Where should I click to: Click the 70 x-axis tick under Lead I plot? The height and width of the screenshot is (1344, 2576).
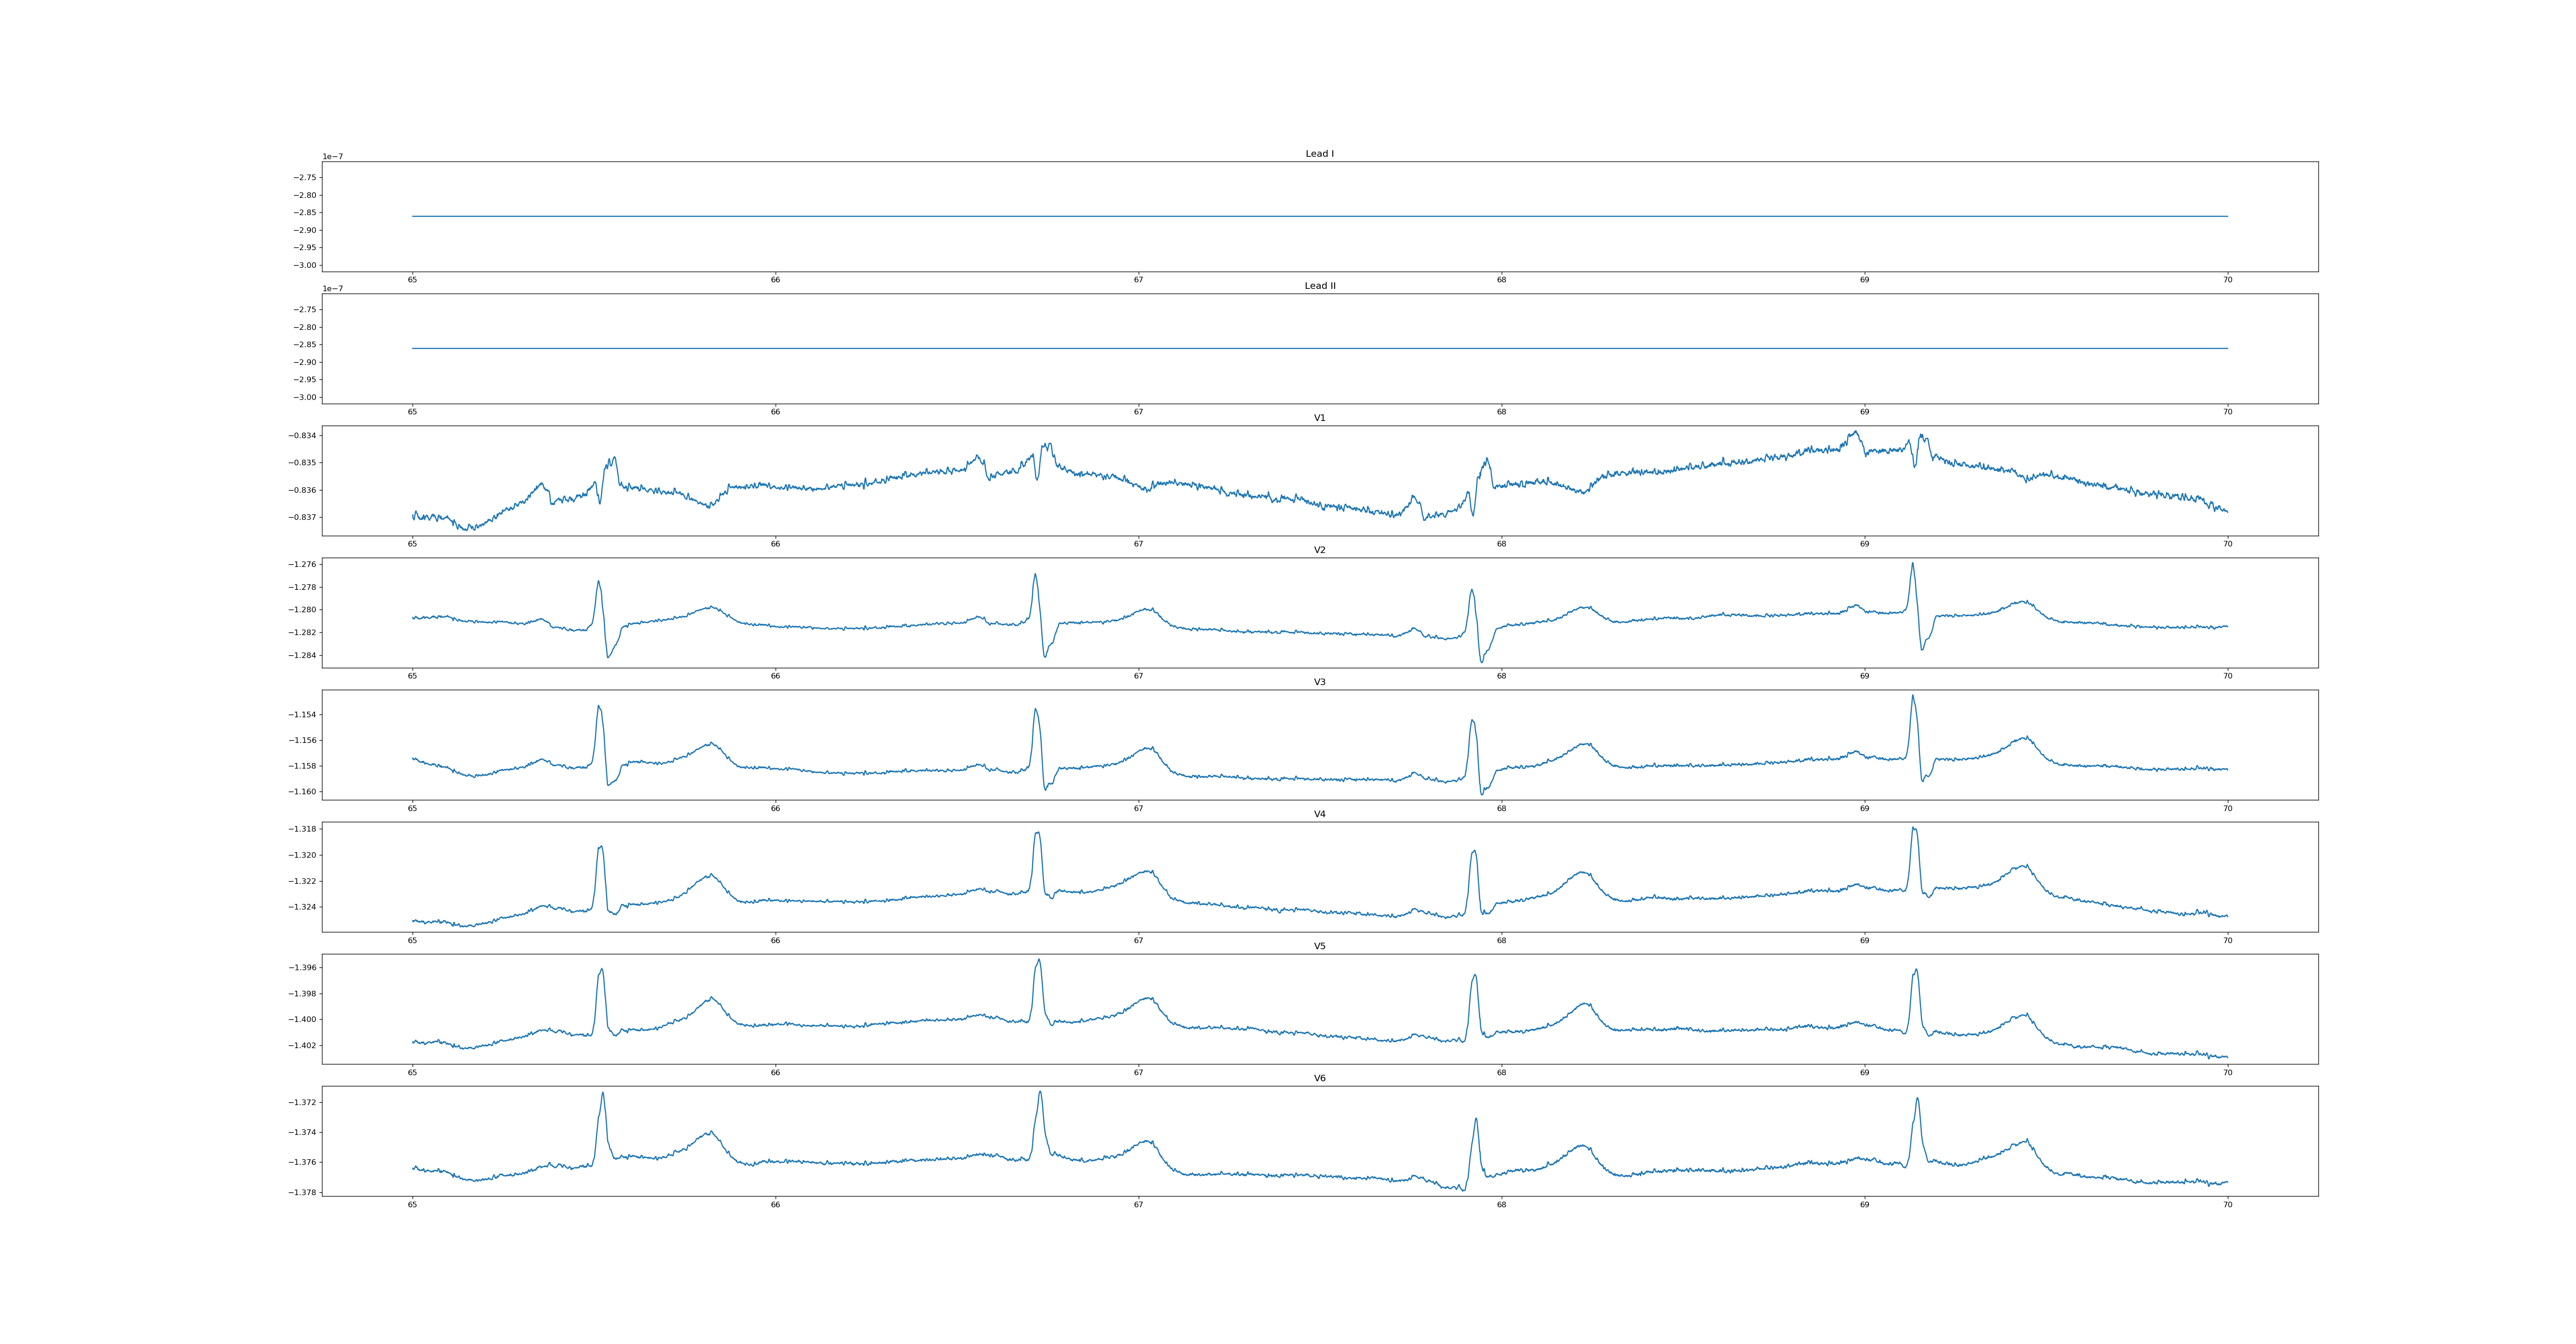[x=2227, y=280]
